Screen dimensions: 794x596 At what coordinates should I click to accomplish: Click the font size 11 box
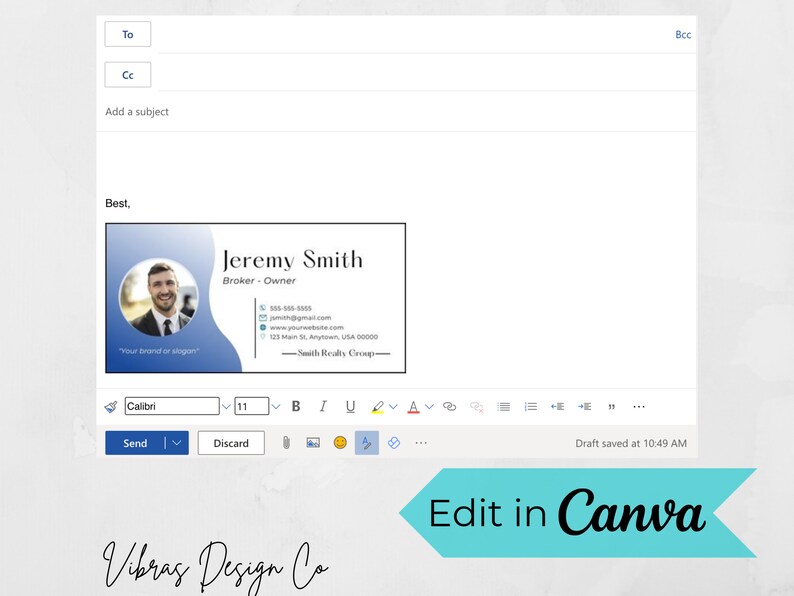tap(252, 406)
